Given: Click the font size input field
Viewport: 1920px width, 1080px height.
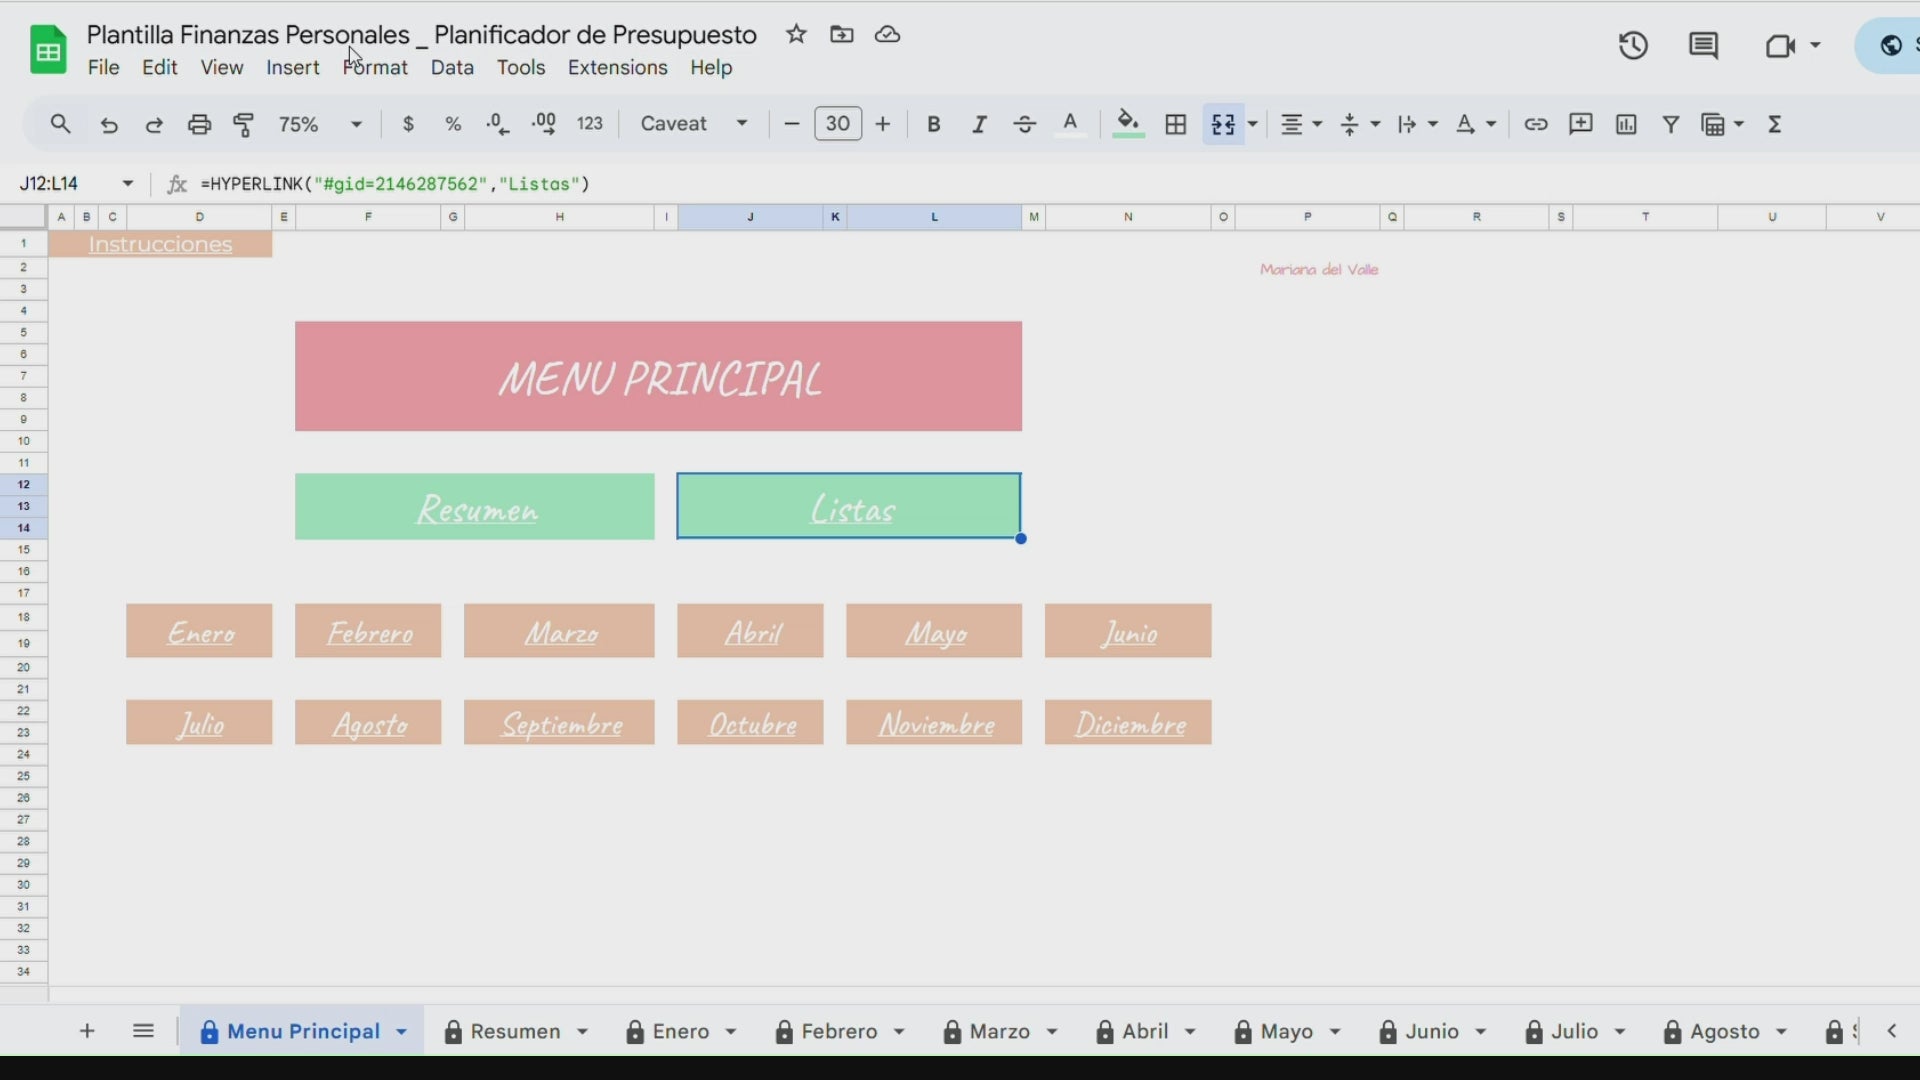Looking at the screenshot, I should [x=838, y=124].
